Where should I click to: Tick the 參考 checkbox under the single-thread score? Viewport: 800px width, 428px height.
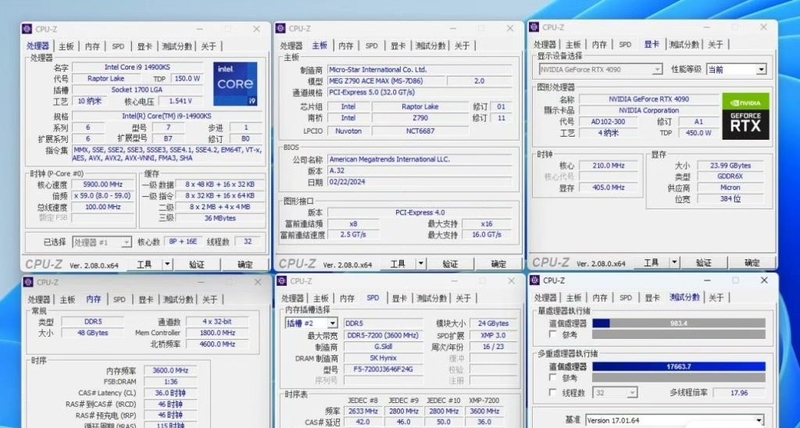[x=553, y=334]
